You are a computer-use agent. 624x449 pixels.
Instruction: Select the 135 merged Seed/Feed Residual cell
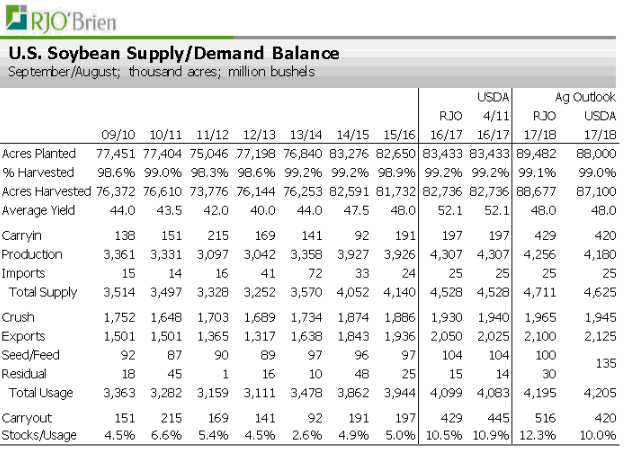(604, 362)
